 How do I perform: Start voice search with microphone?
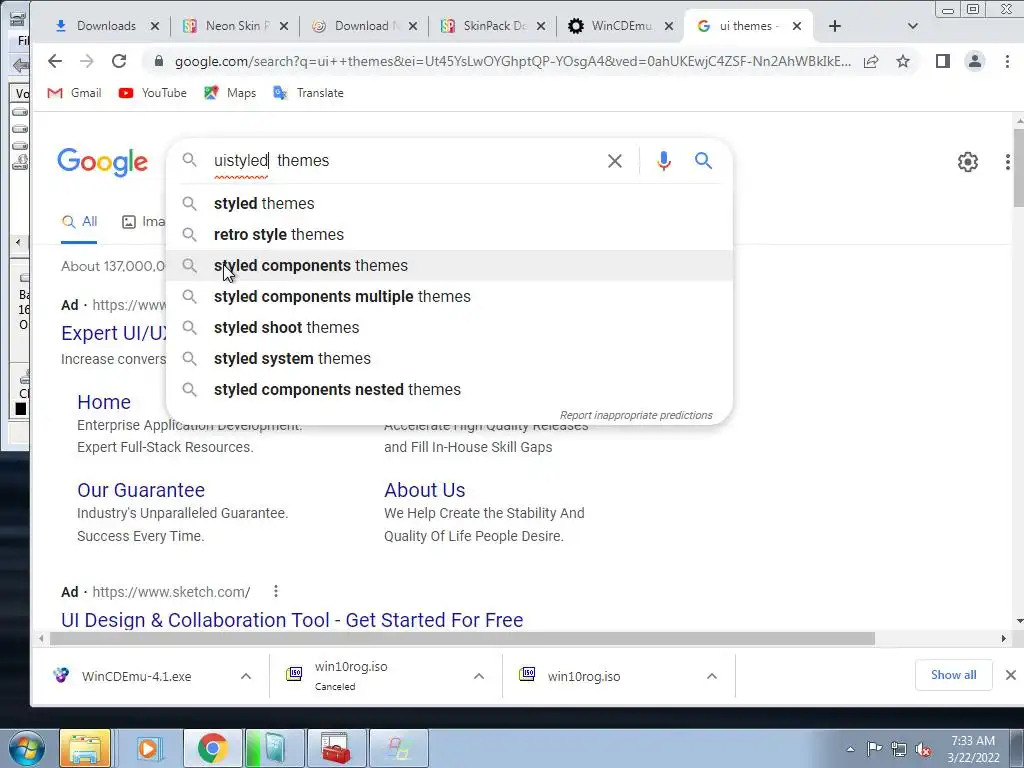pos(664,161)
